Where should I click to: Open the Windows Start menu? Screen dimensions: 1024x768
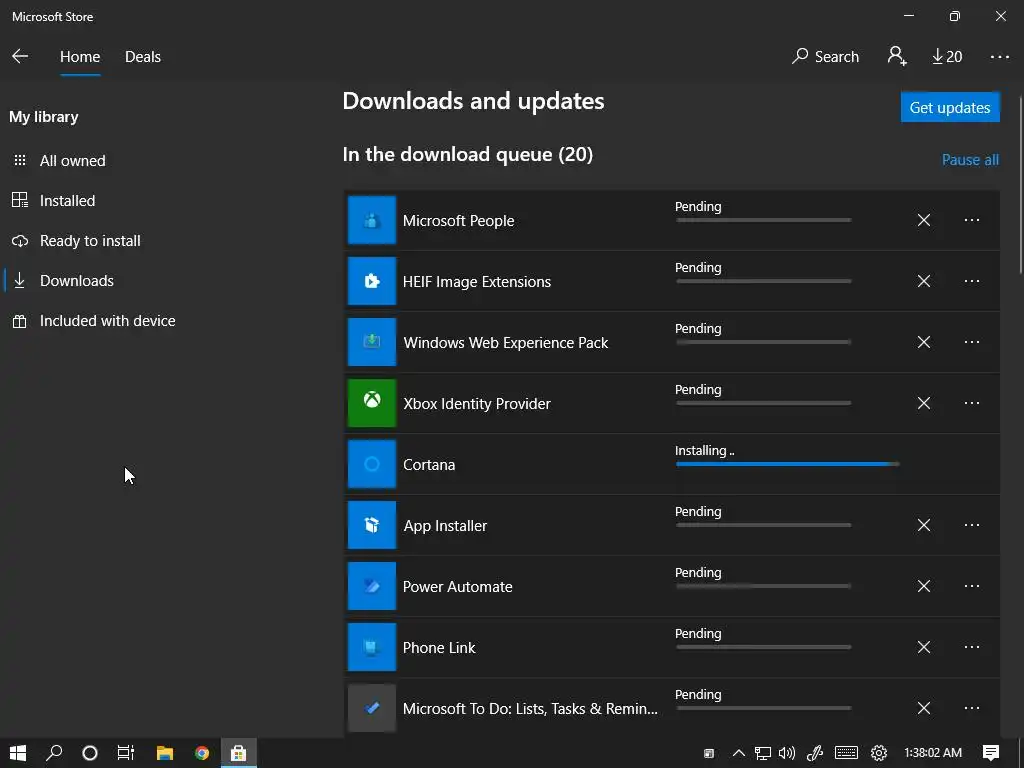tap(18, 753)
